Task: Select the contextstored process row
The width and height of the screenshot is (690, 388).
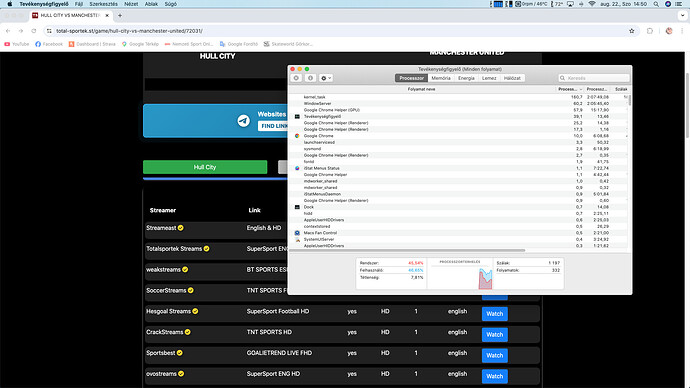Action: point(458,226)
